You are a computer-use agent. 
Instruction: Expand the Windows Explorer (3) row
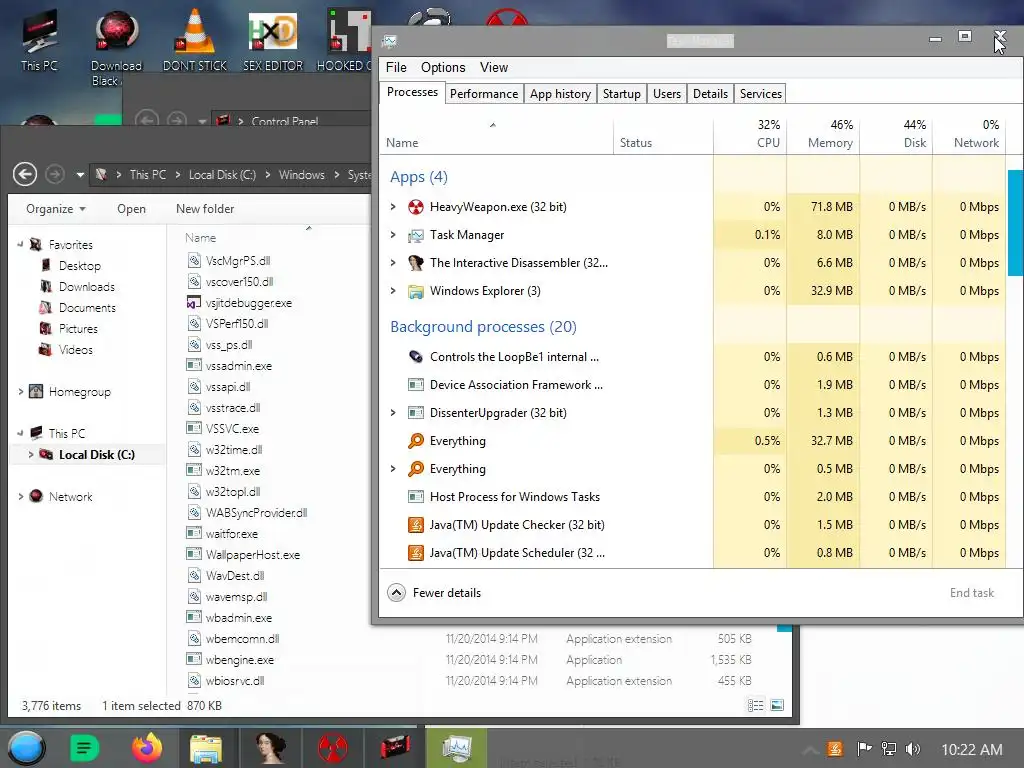pyautogui.click(x=393, y=291)
